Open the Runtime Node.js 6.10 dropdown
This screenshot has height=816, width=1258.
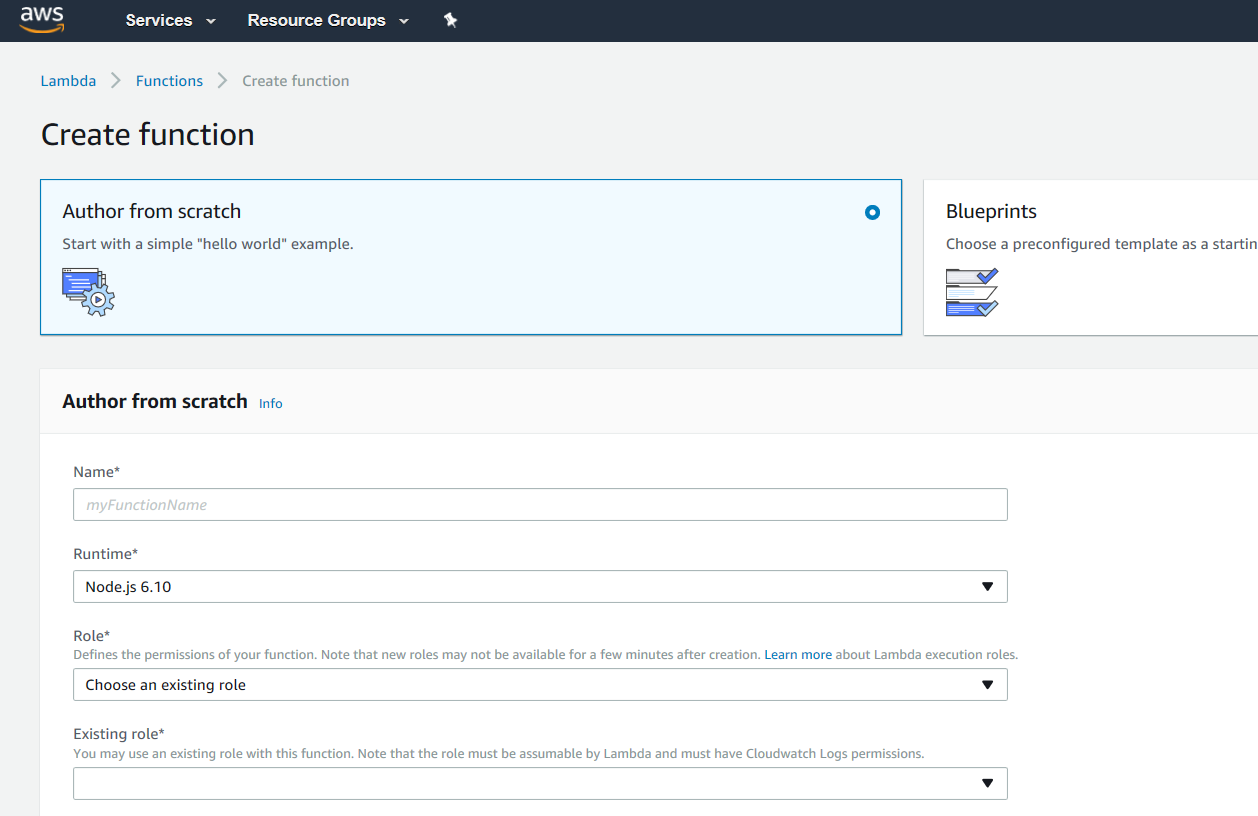pyautogui.click(x=540, y=587)
